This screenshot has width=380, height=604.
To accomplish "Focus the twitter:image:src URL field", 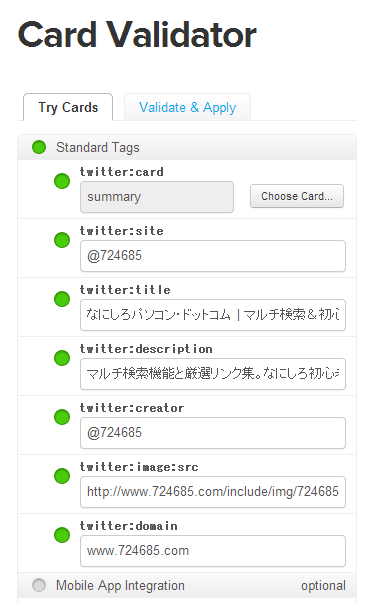I will [x=213, y=492].
